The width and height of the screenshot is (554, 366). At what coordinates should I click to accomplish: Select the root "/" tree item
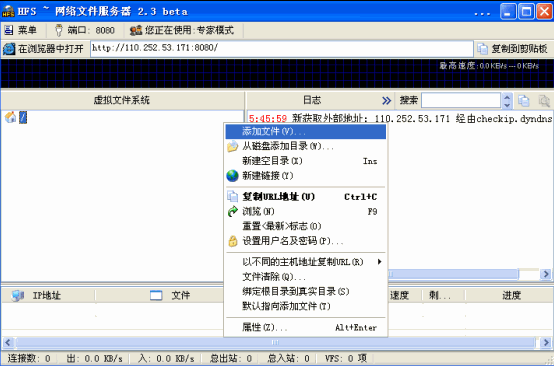pos(23,117)
